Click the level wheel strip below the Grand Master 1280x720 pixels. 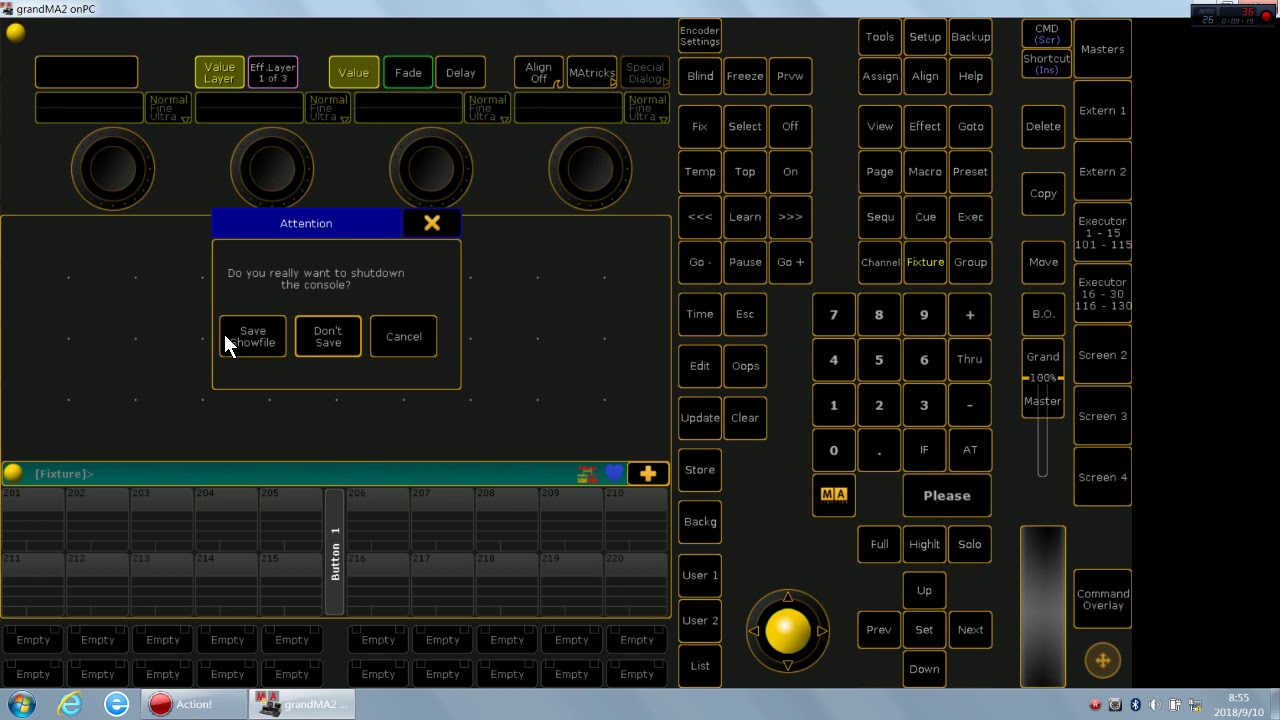(1043, 606)
